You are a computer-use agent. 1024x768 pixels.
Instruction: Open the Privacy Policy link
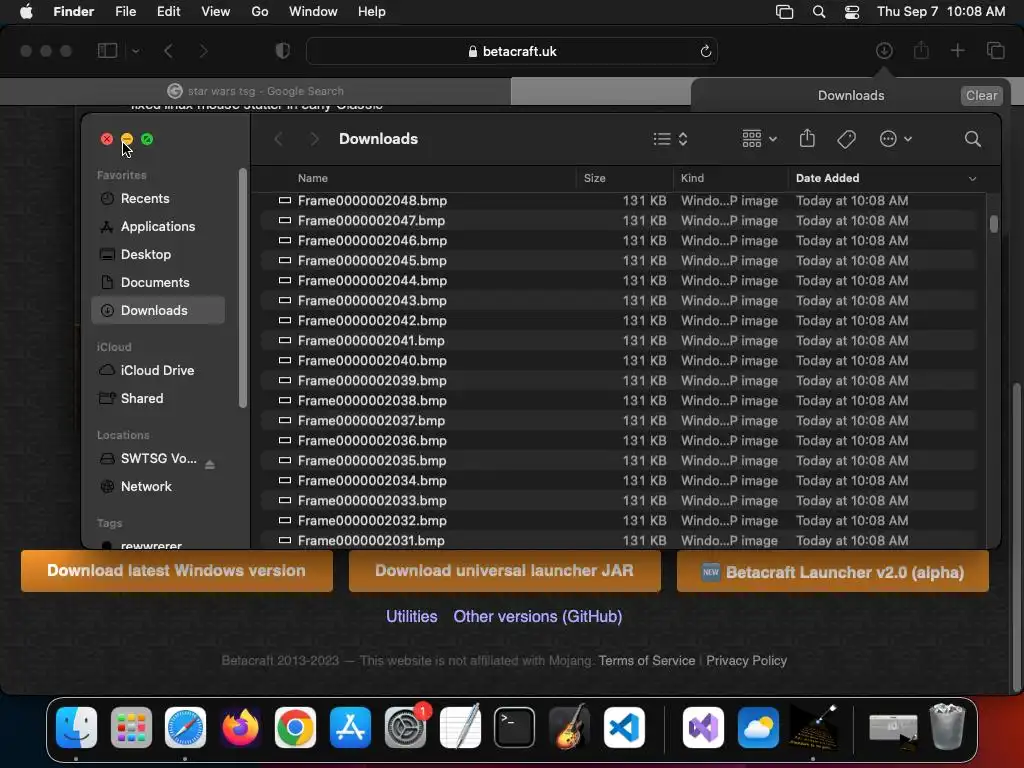(746, 661)
